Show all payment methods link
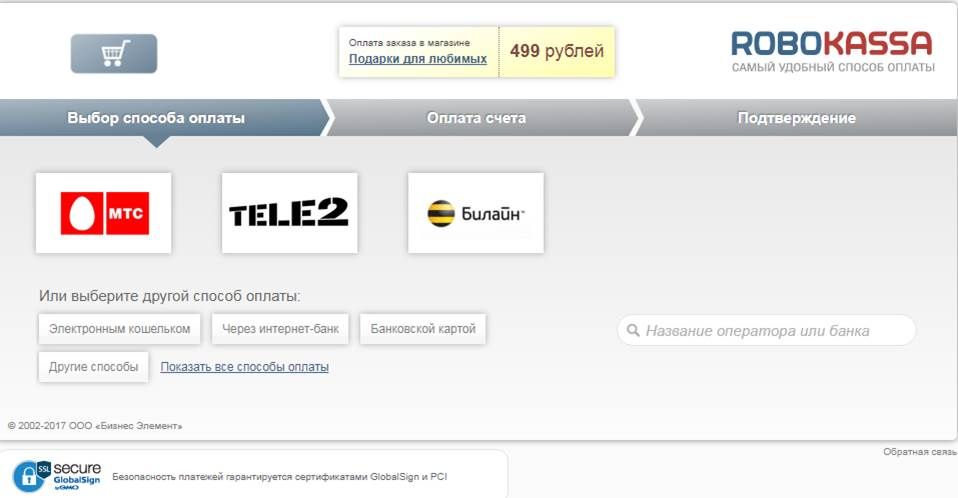Screen dimensions: 958x498 coord(244,367)
